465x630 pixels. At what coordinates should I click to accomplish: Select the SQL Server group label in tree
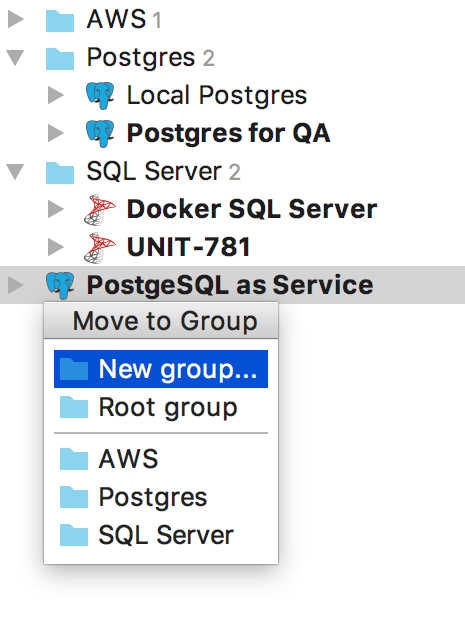(x=154, y=172)
